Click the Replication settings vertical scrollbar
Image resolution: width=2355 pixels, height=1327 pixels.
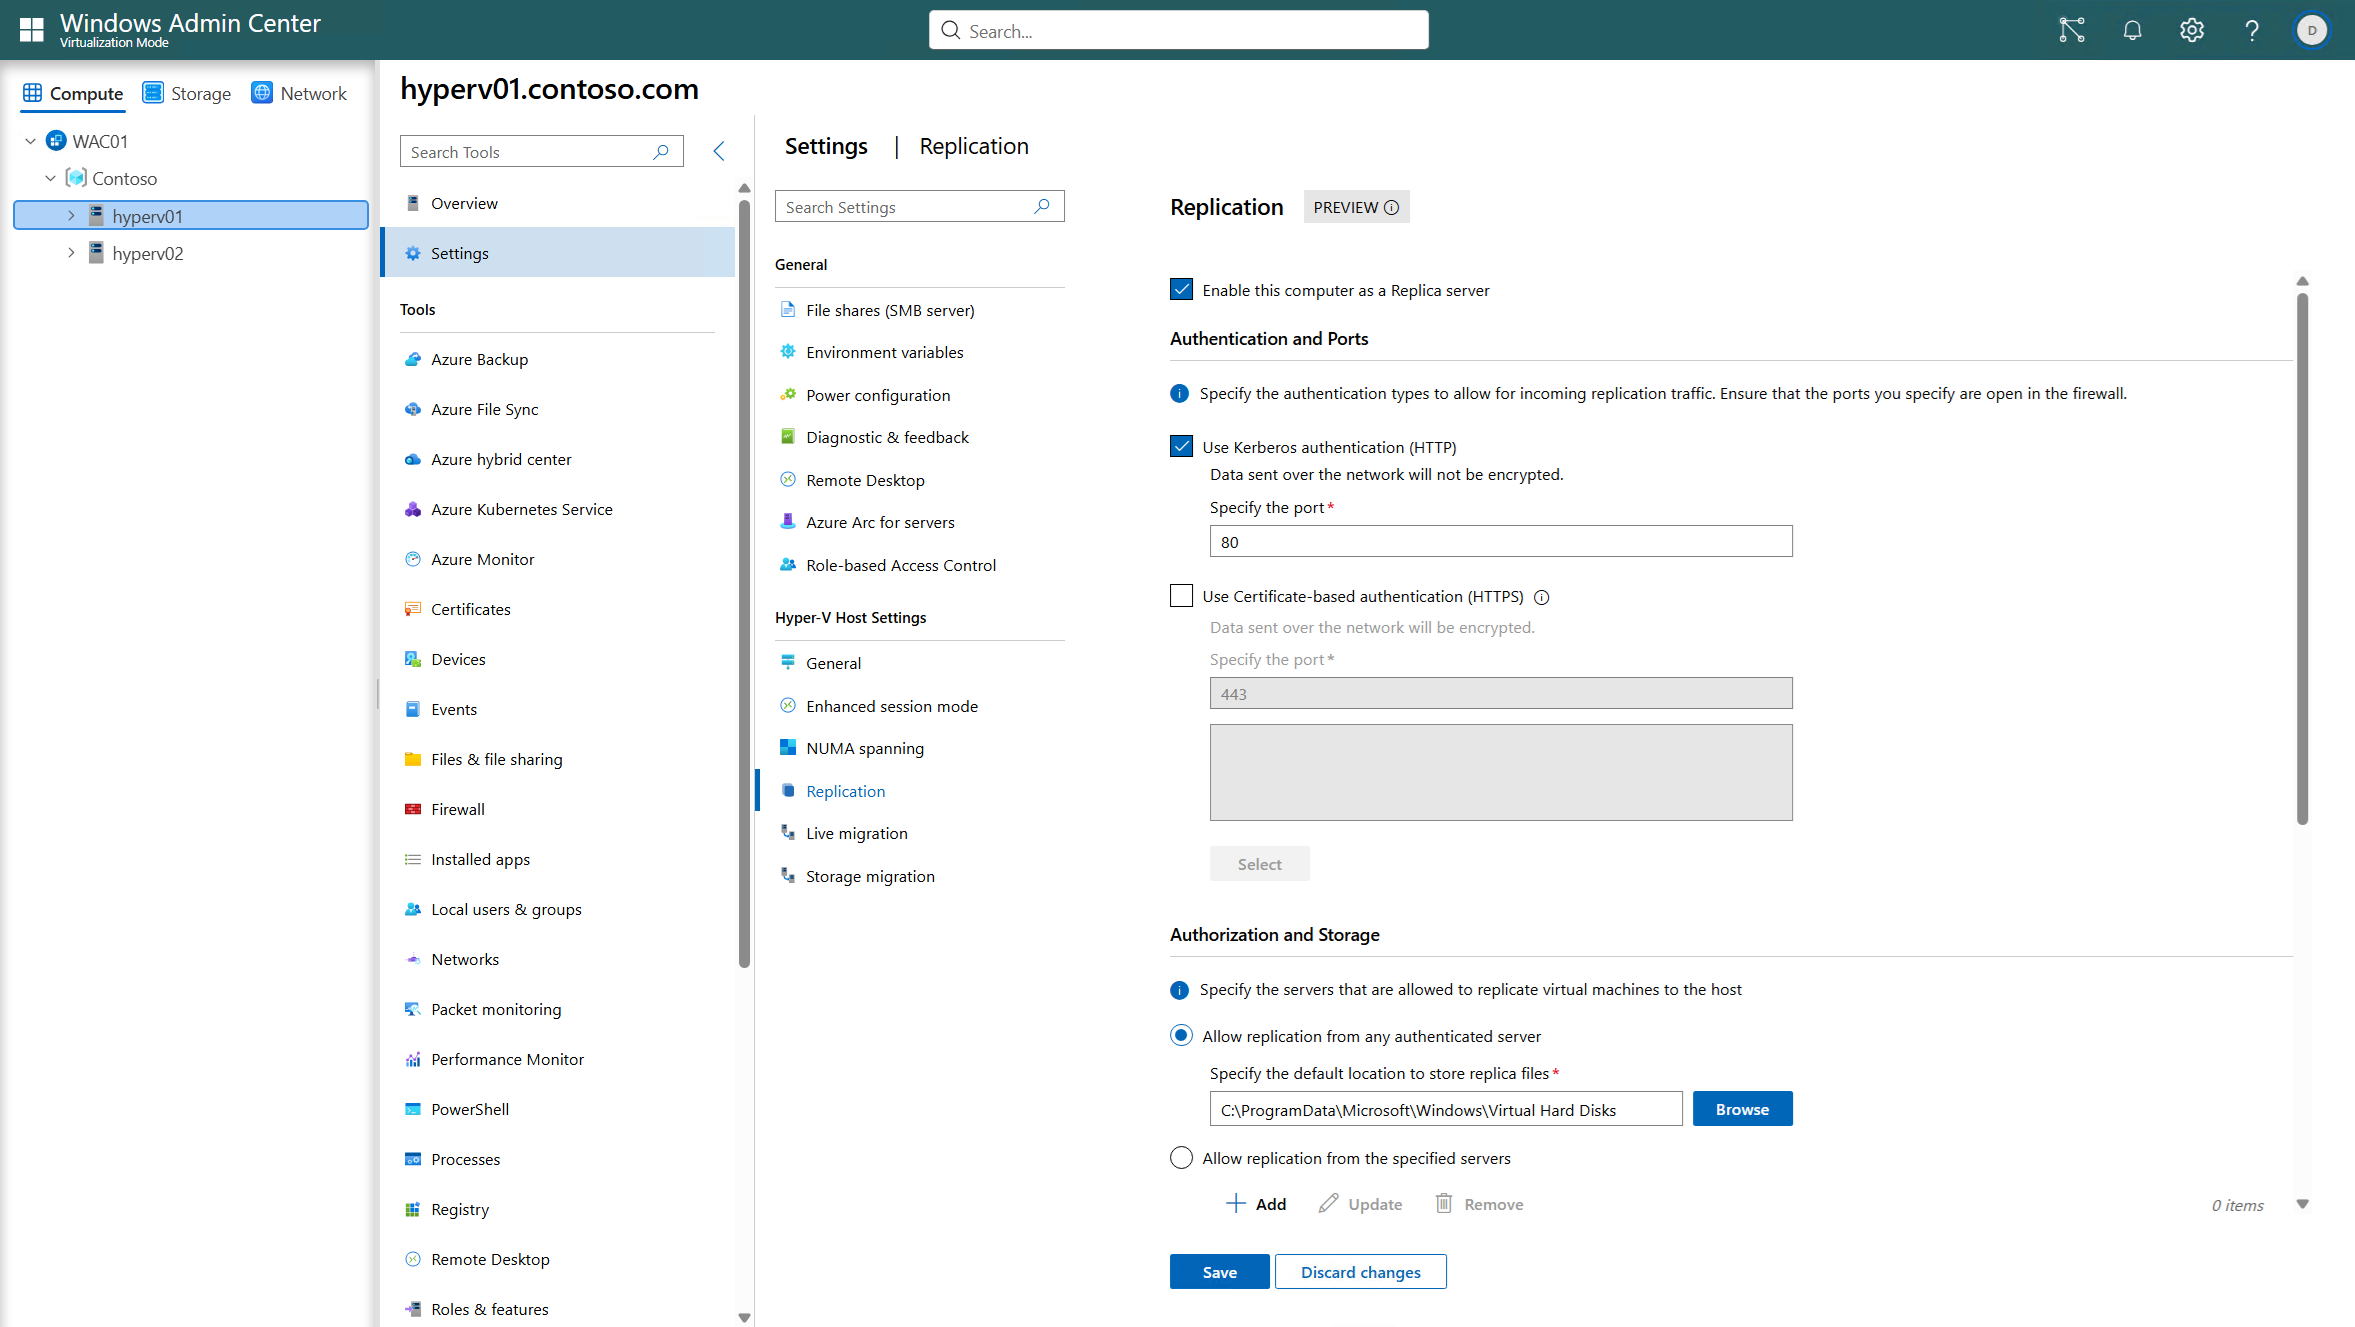[2302, 560]
